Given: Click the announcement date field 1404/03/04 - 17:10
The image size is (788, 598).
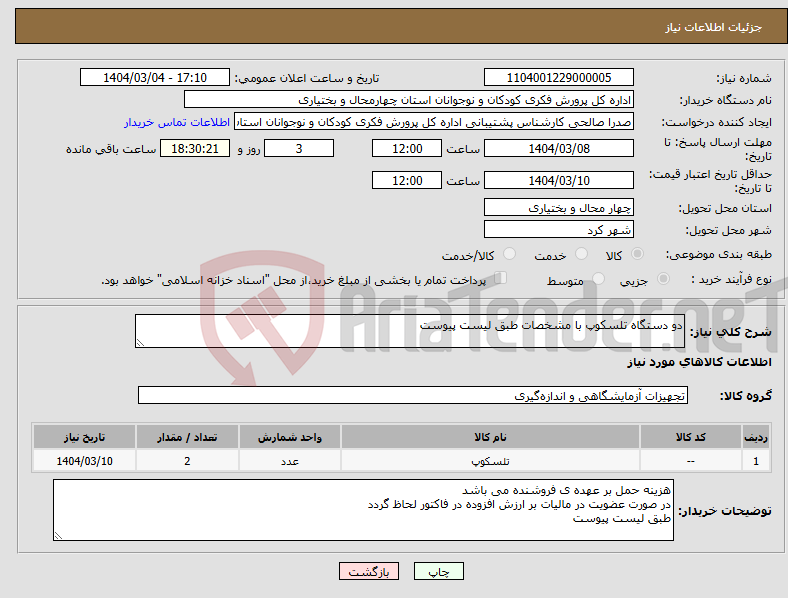Looking at the screenshot, I should click(155, 78).
